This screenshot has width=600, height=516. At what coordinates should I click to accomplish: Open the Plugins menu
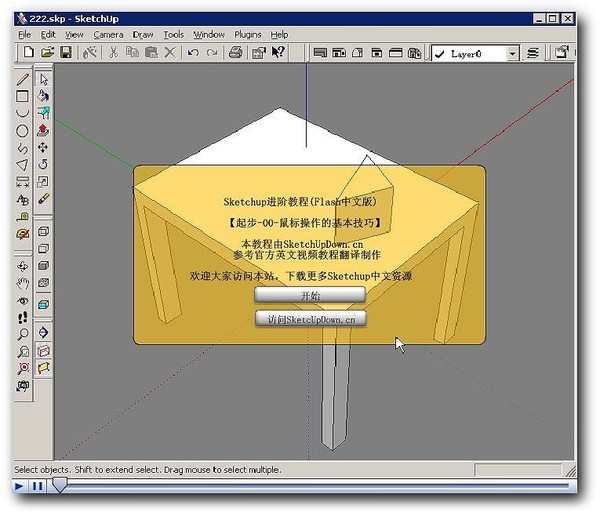click(x=248, y=35)
